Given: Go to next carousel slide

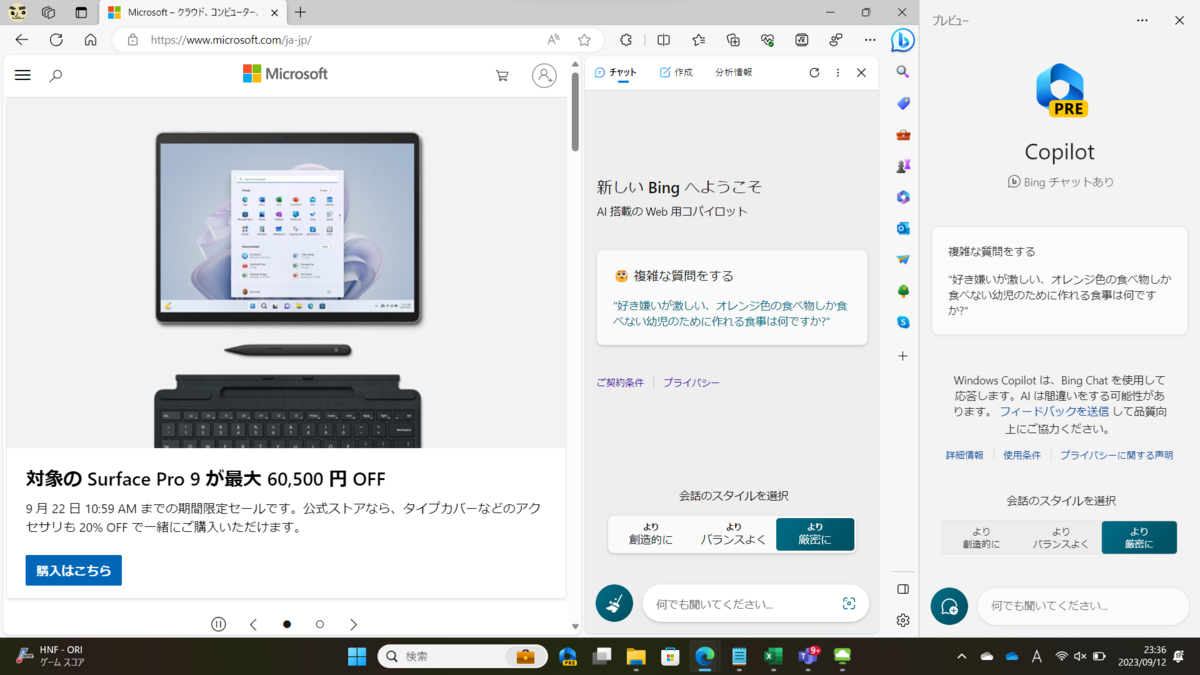Looking at the screenshot, I should (x=353, y=624).
